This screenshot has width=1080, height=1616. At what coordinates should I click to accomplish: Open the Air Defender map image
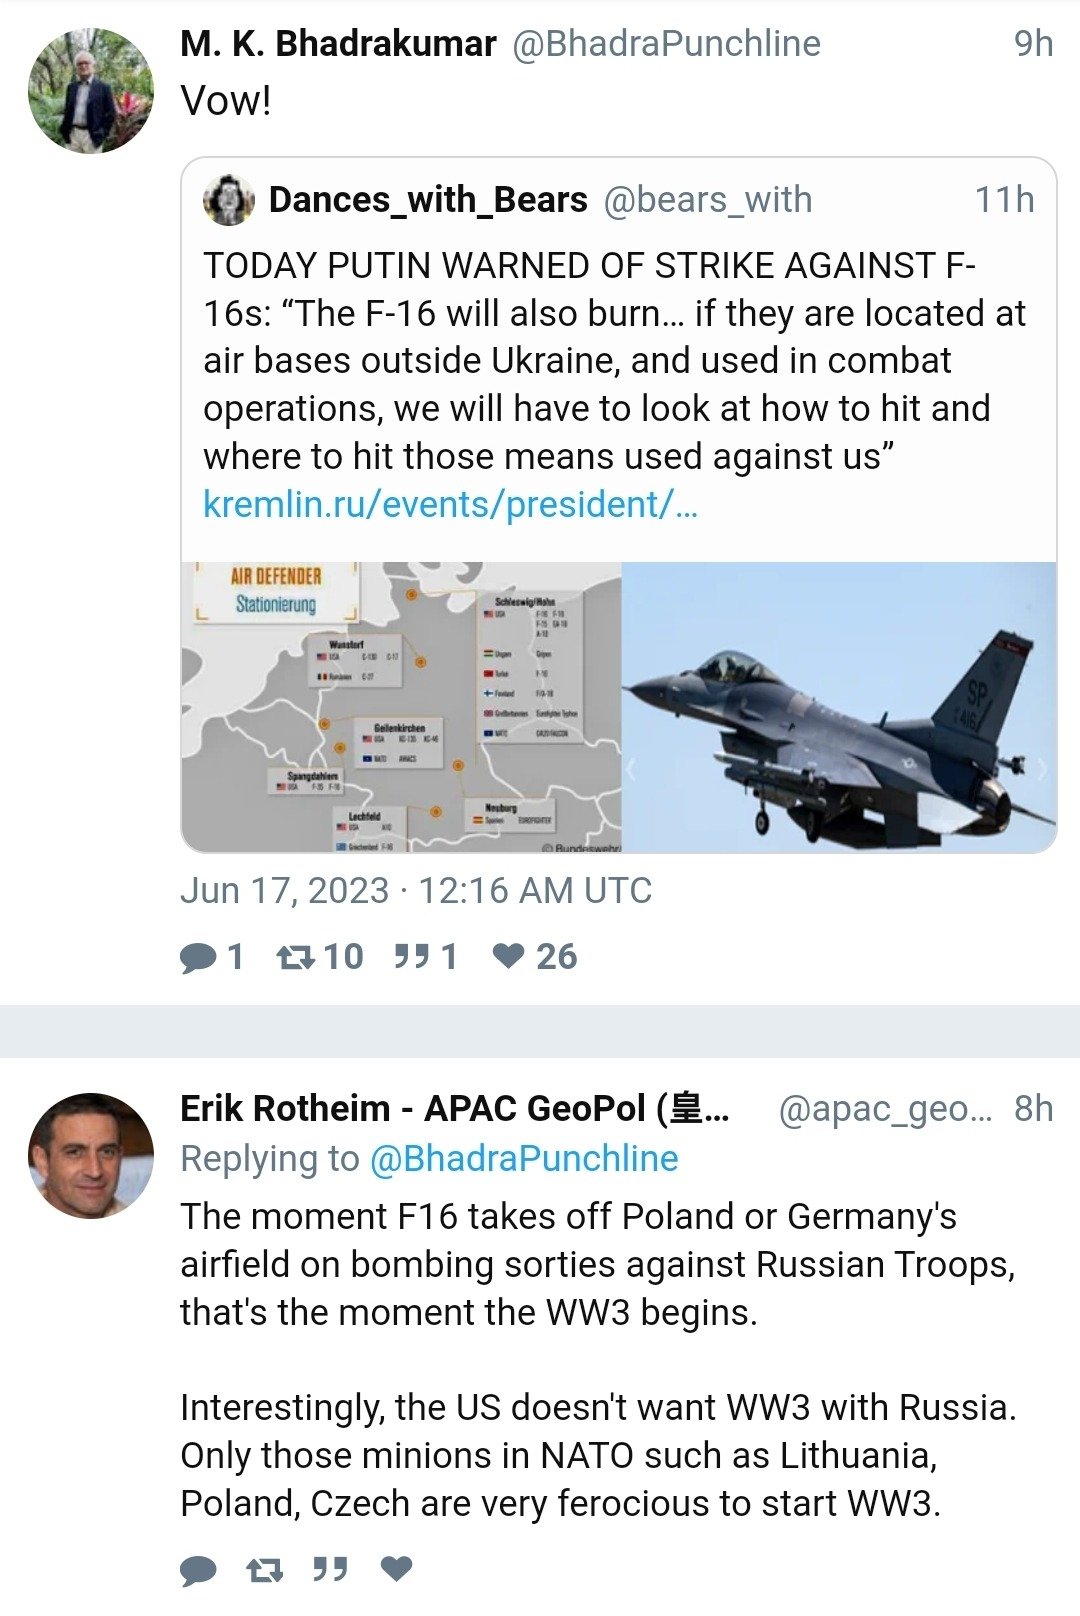tap(401, 707)
